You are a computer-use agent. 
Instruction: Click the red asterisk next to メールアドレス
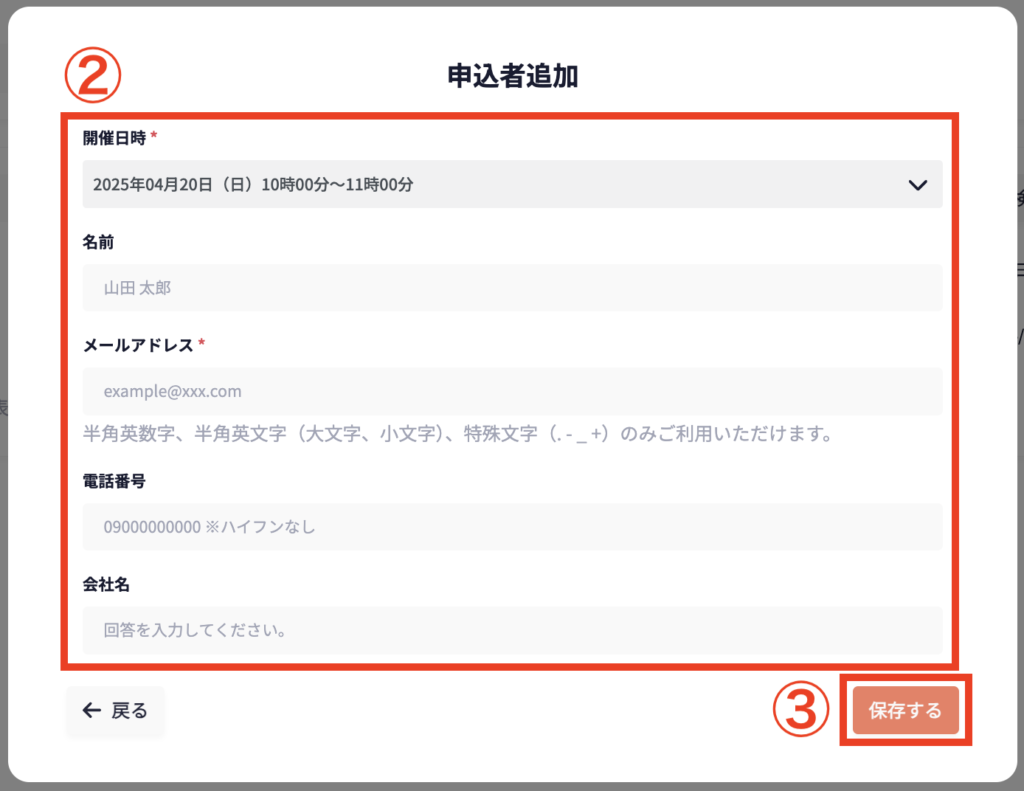[202, 345]
